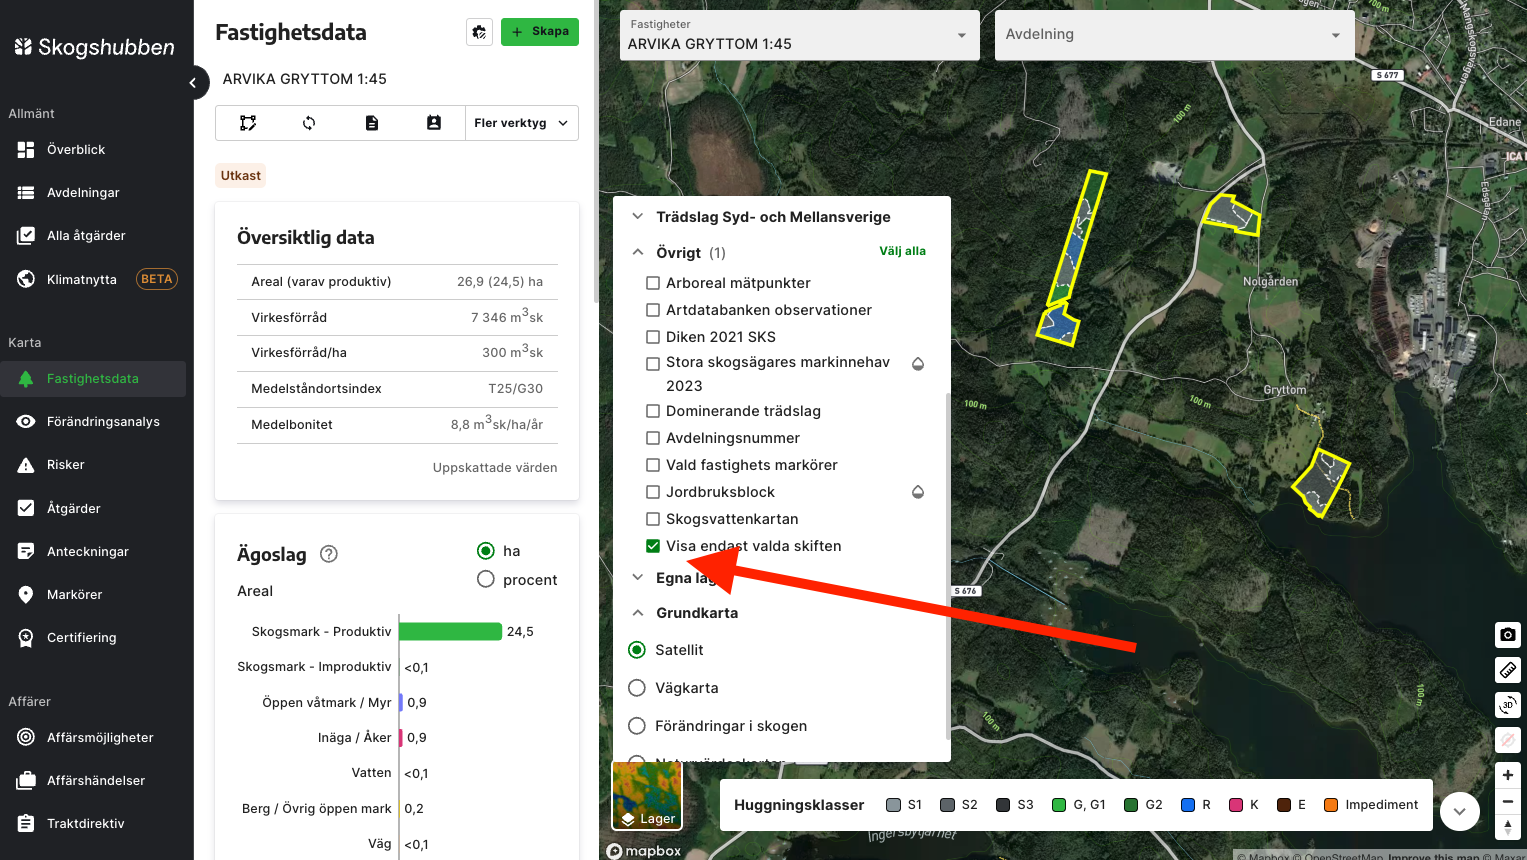Uncheck Visa endast valda skiften

click(x=653, y=546)
